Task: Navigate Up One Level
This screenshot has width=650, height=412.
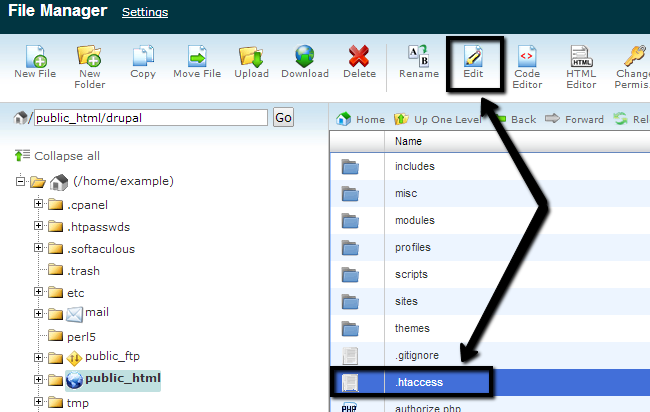Action: [437, 119]
